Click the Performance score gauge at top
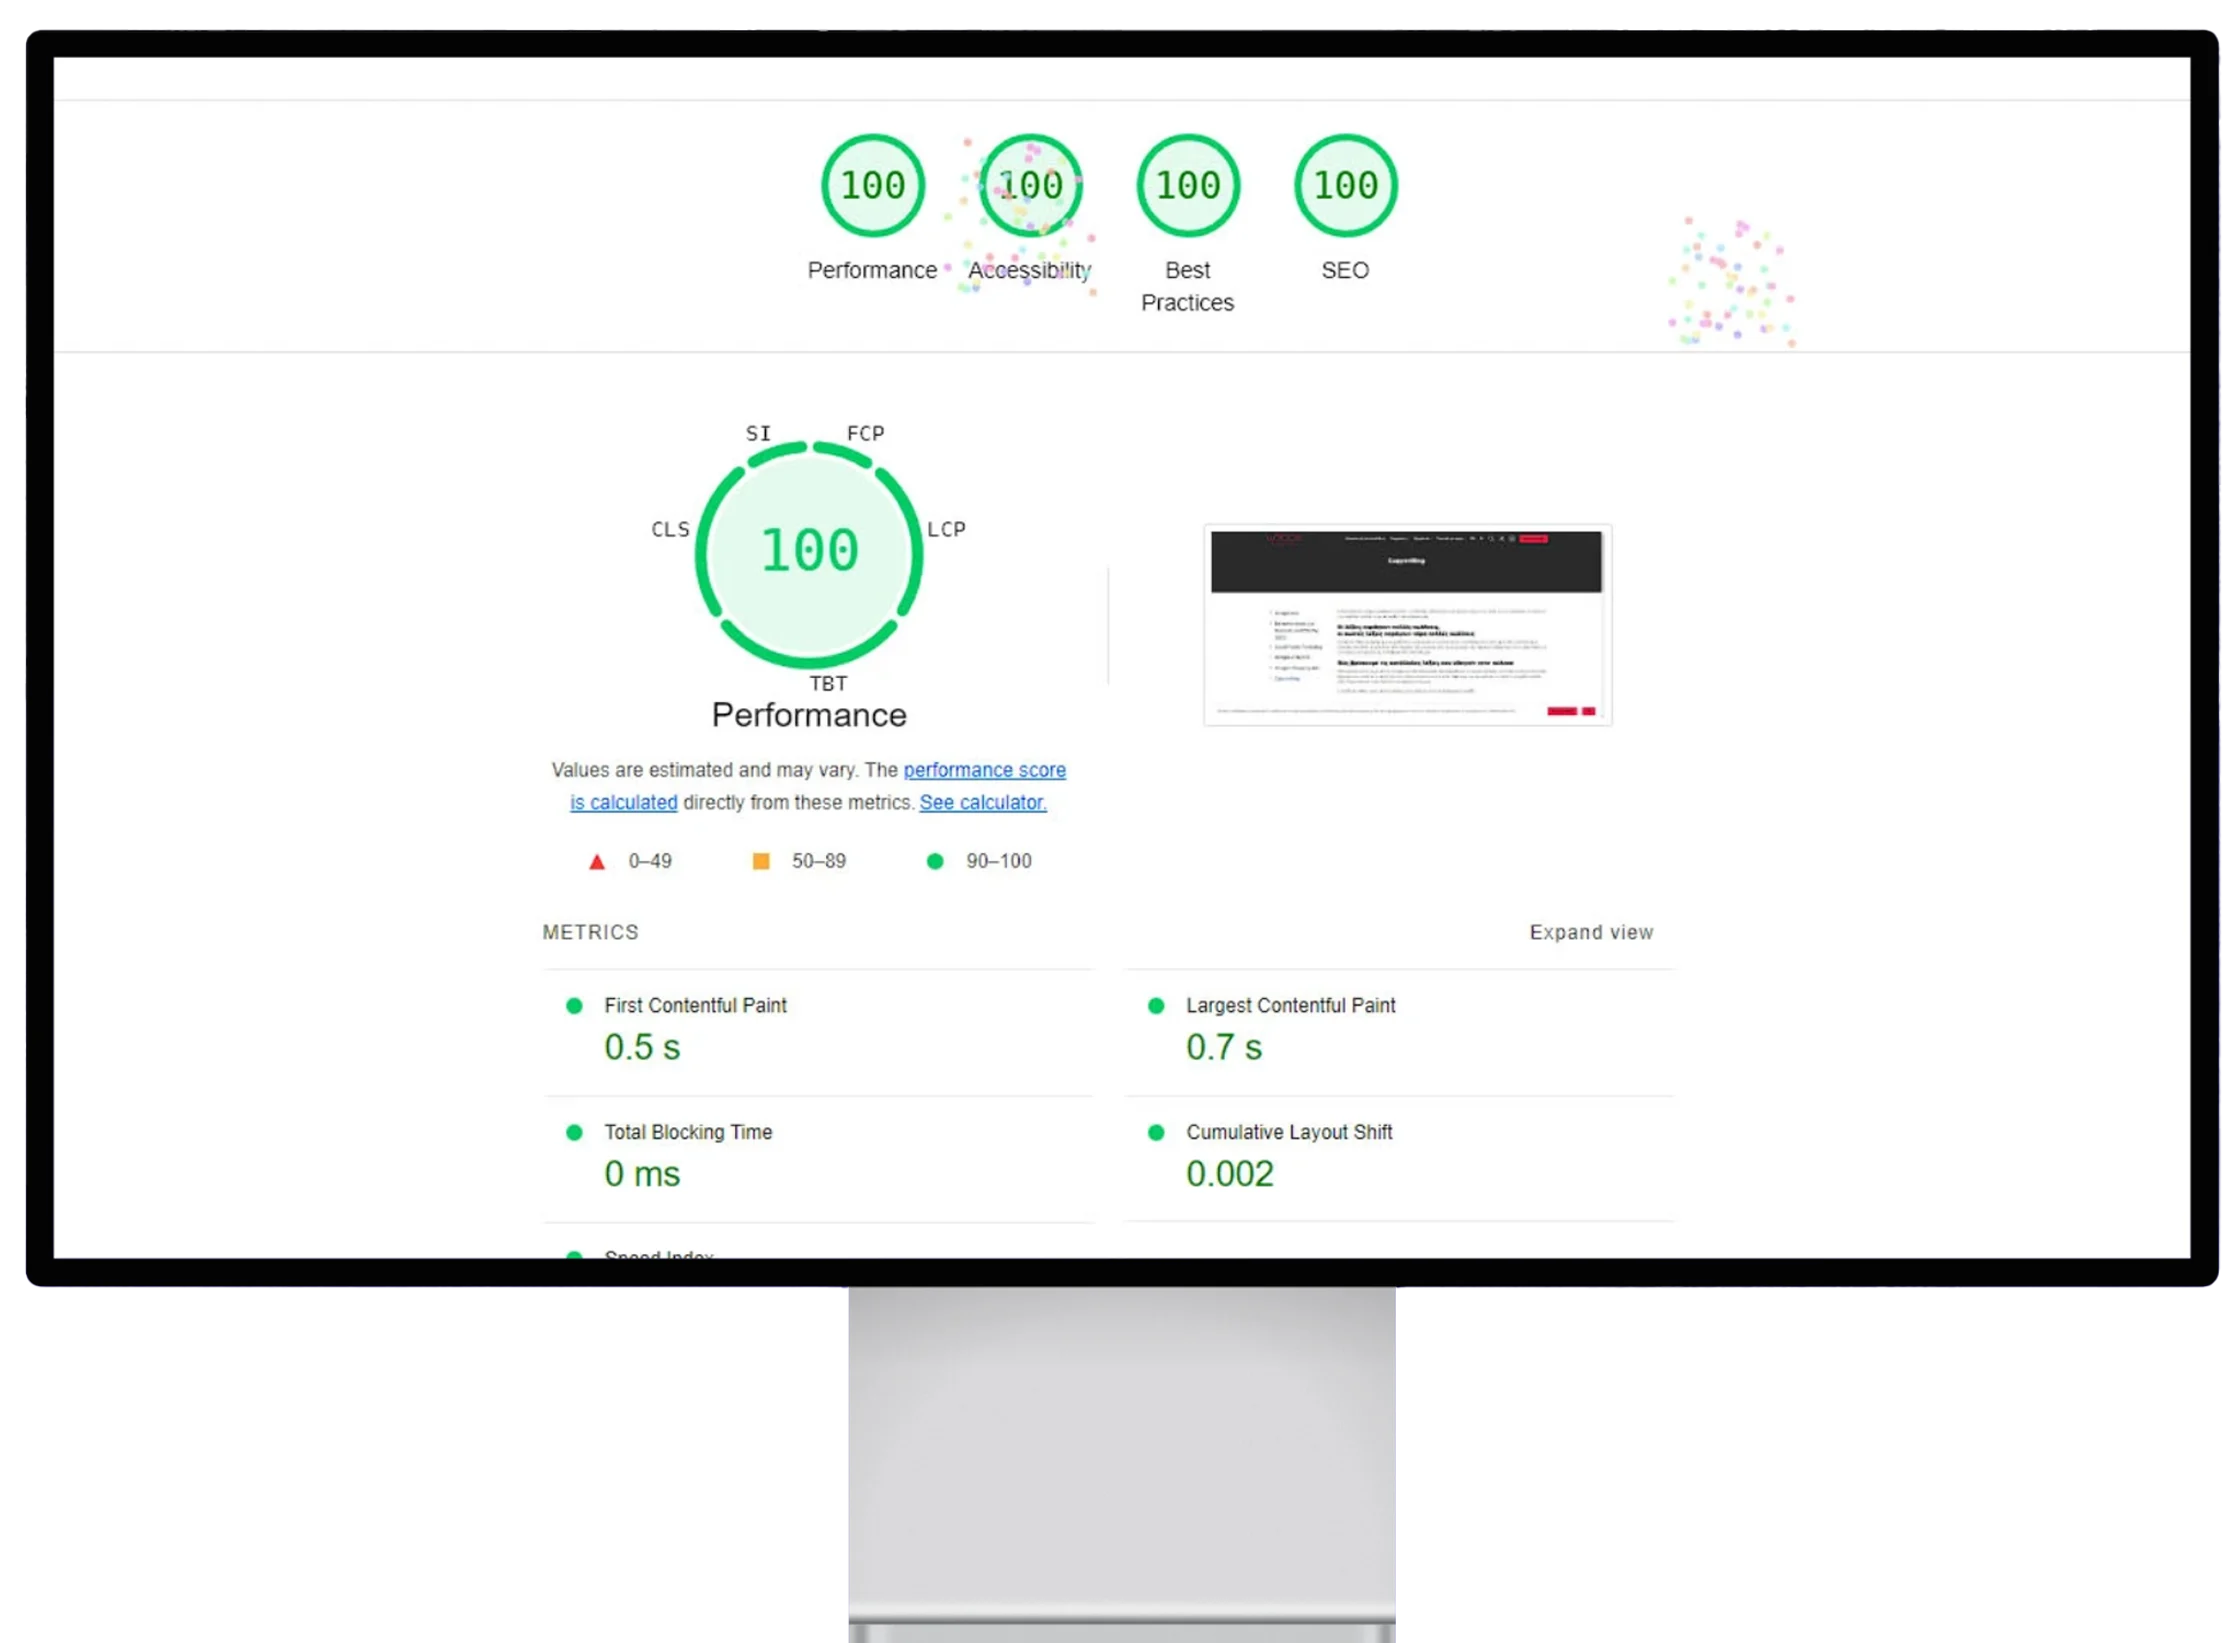The image size is (2240, 1643). [872, 186]
